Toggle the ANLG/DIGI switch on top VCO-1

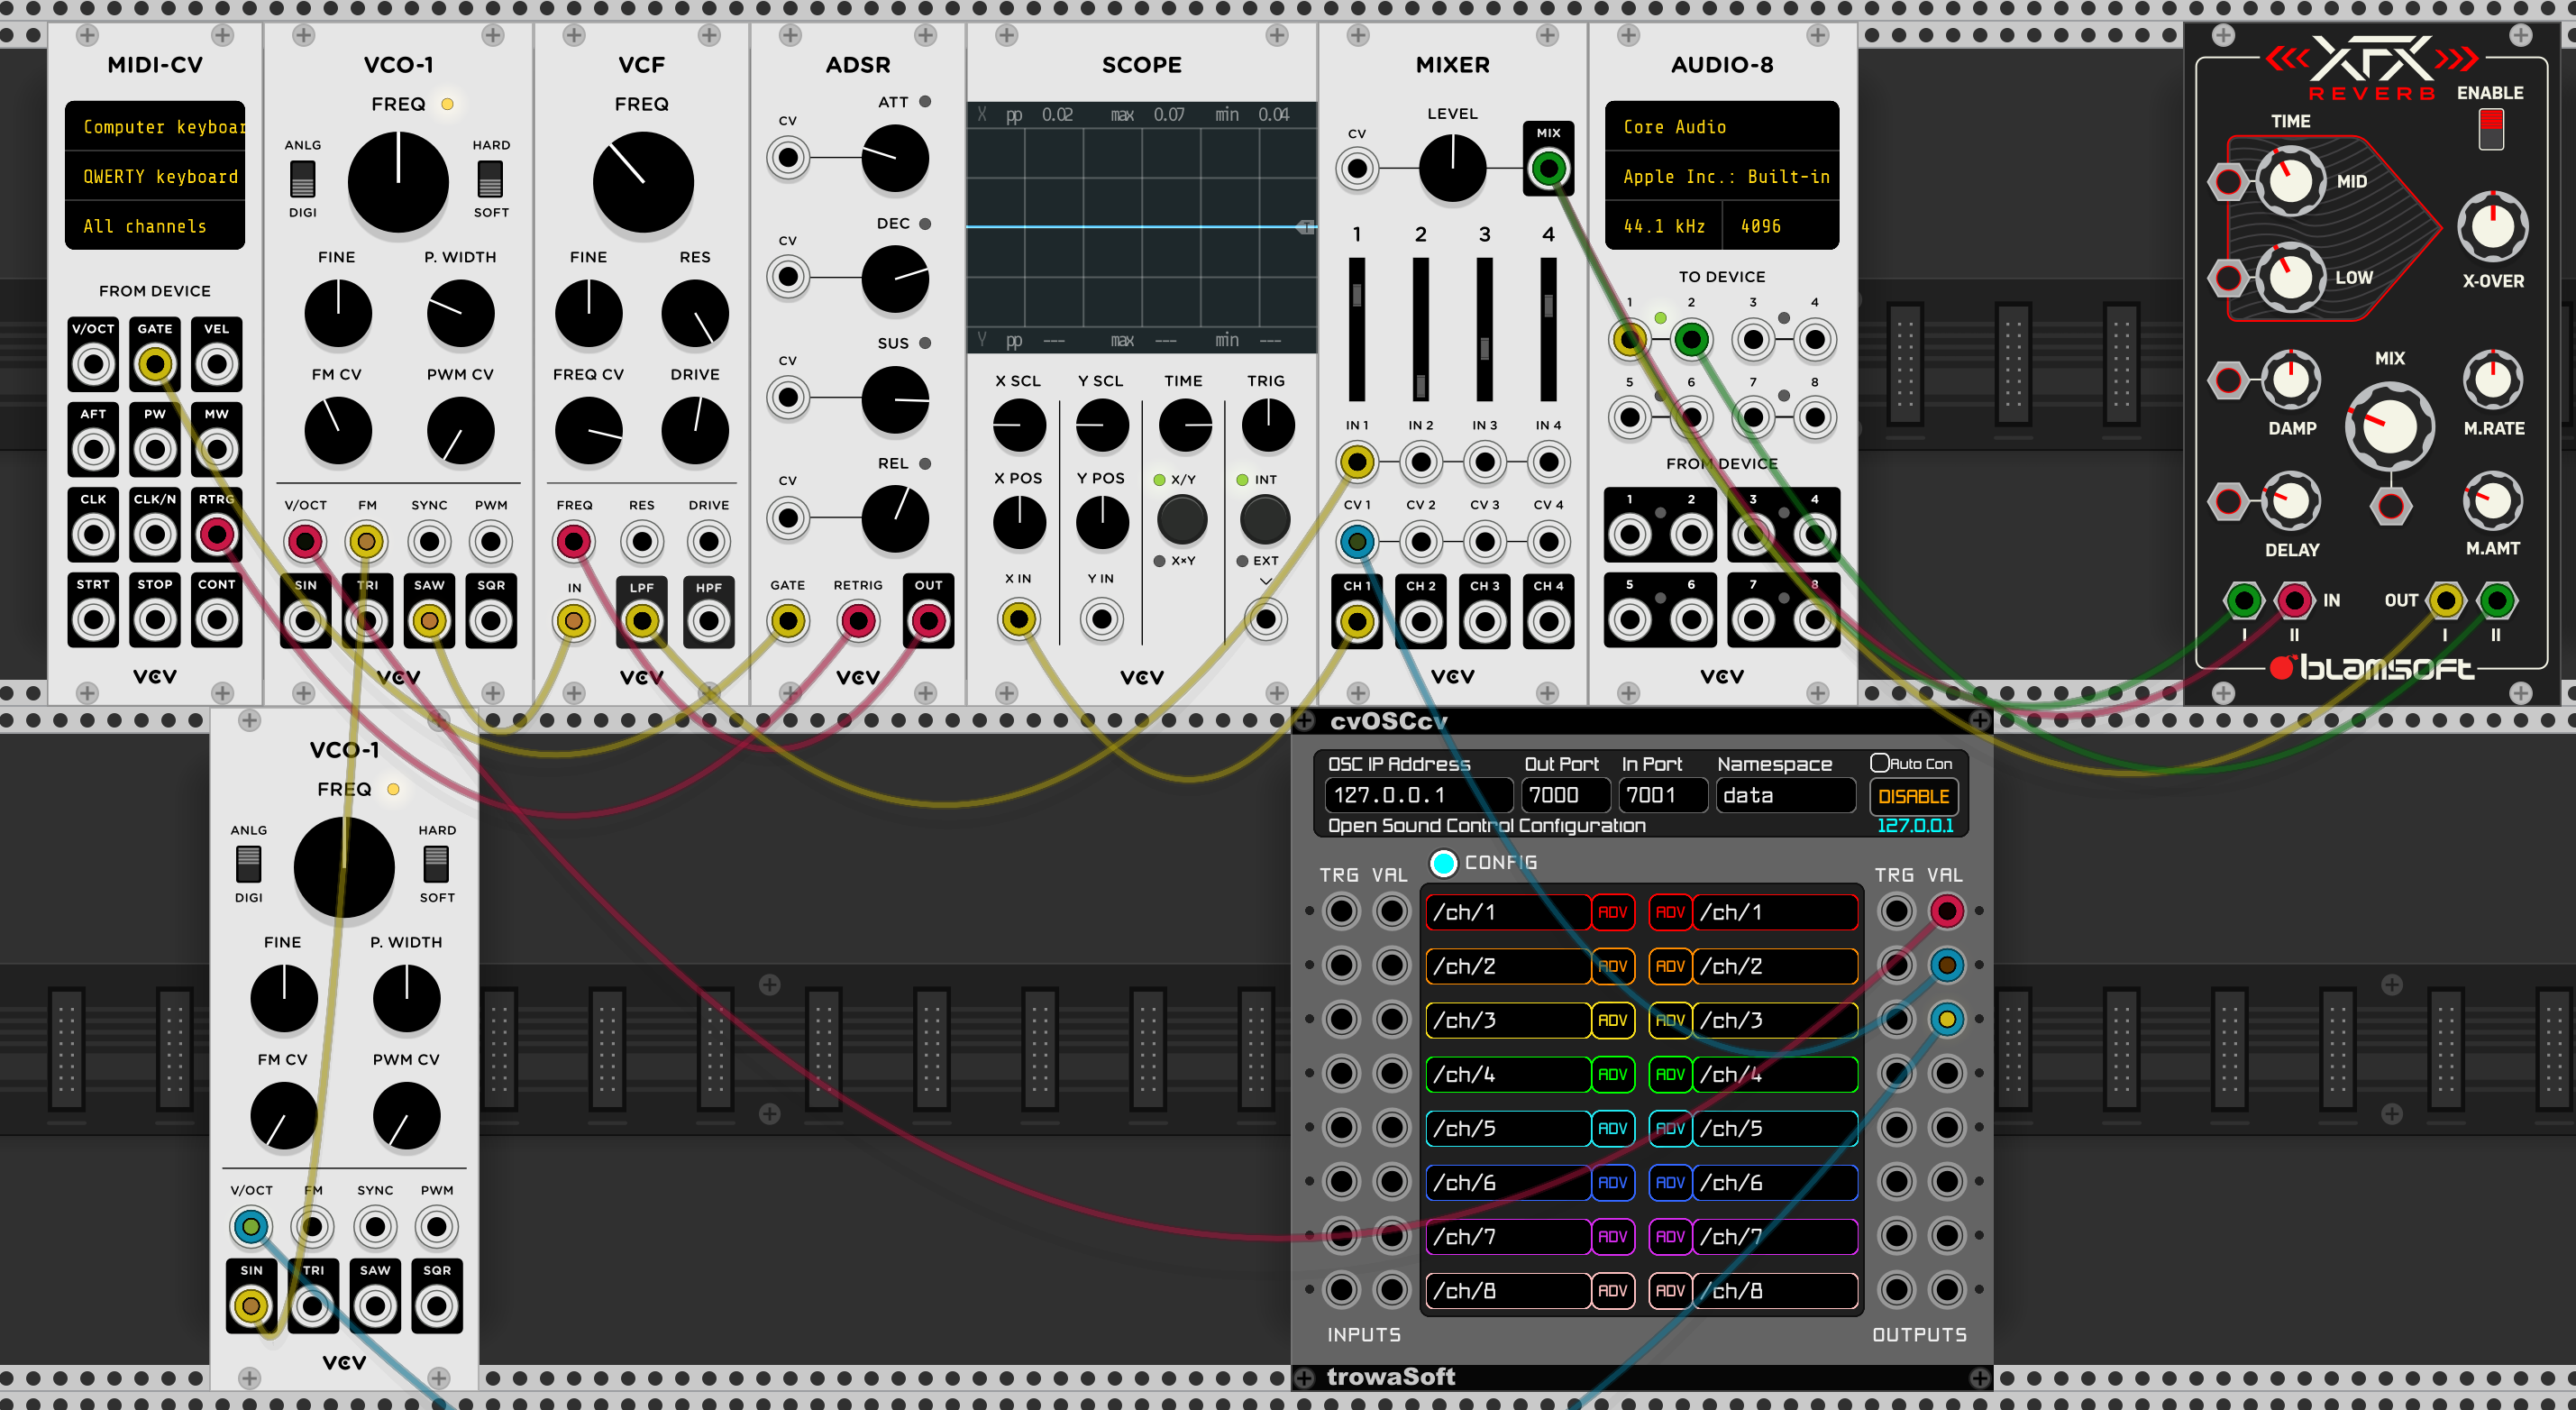click(x=302, y=179)
